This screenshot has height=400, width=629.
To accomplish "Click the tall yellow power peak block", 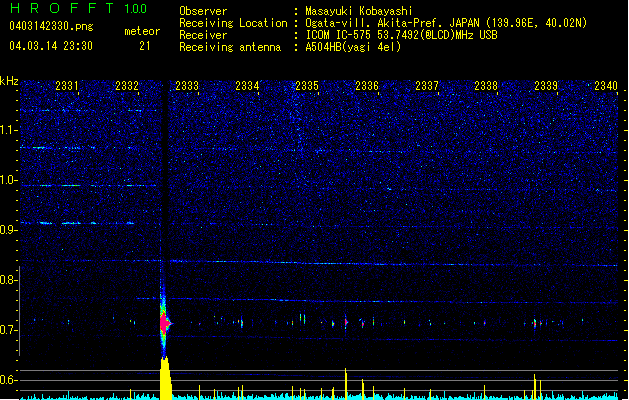I will click(x=166, y=378).
